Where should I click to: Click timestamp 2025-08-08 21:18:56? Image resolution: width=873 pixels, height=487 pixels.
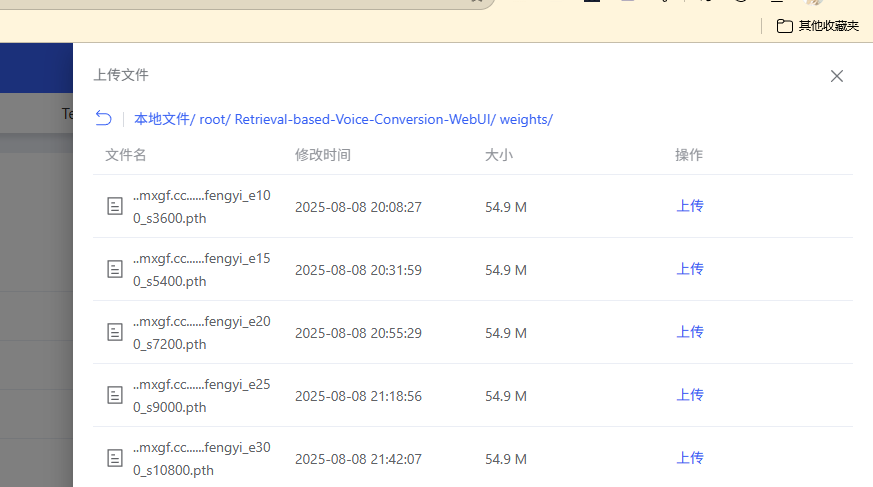click(358, 396)
